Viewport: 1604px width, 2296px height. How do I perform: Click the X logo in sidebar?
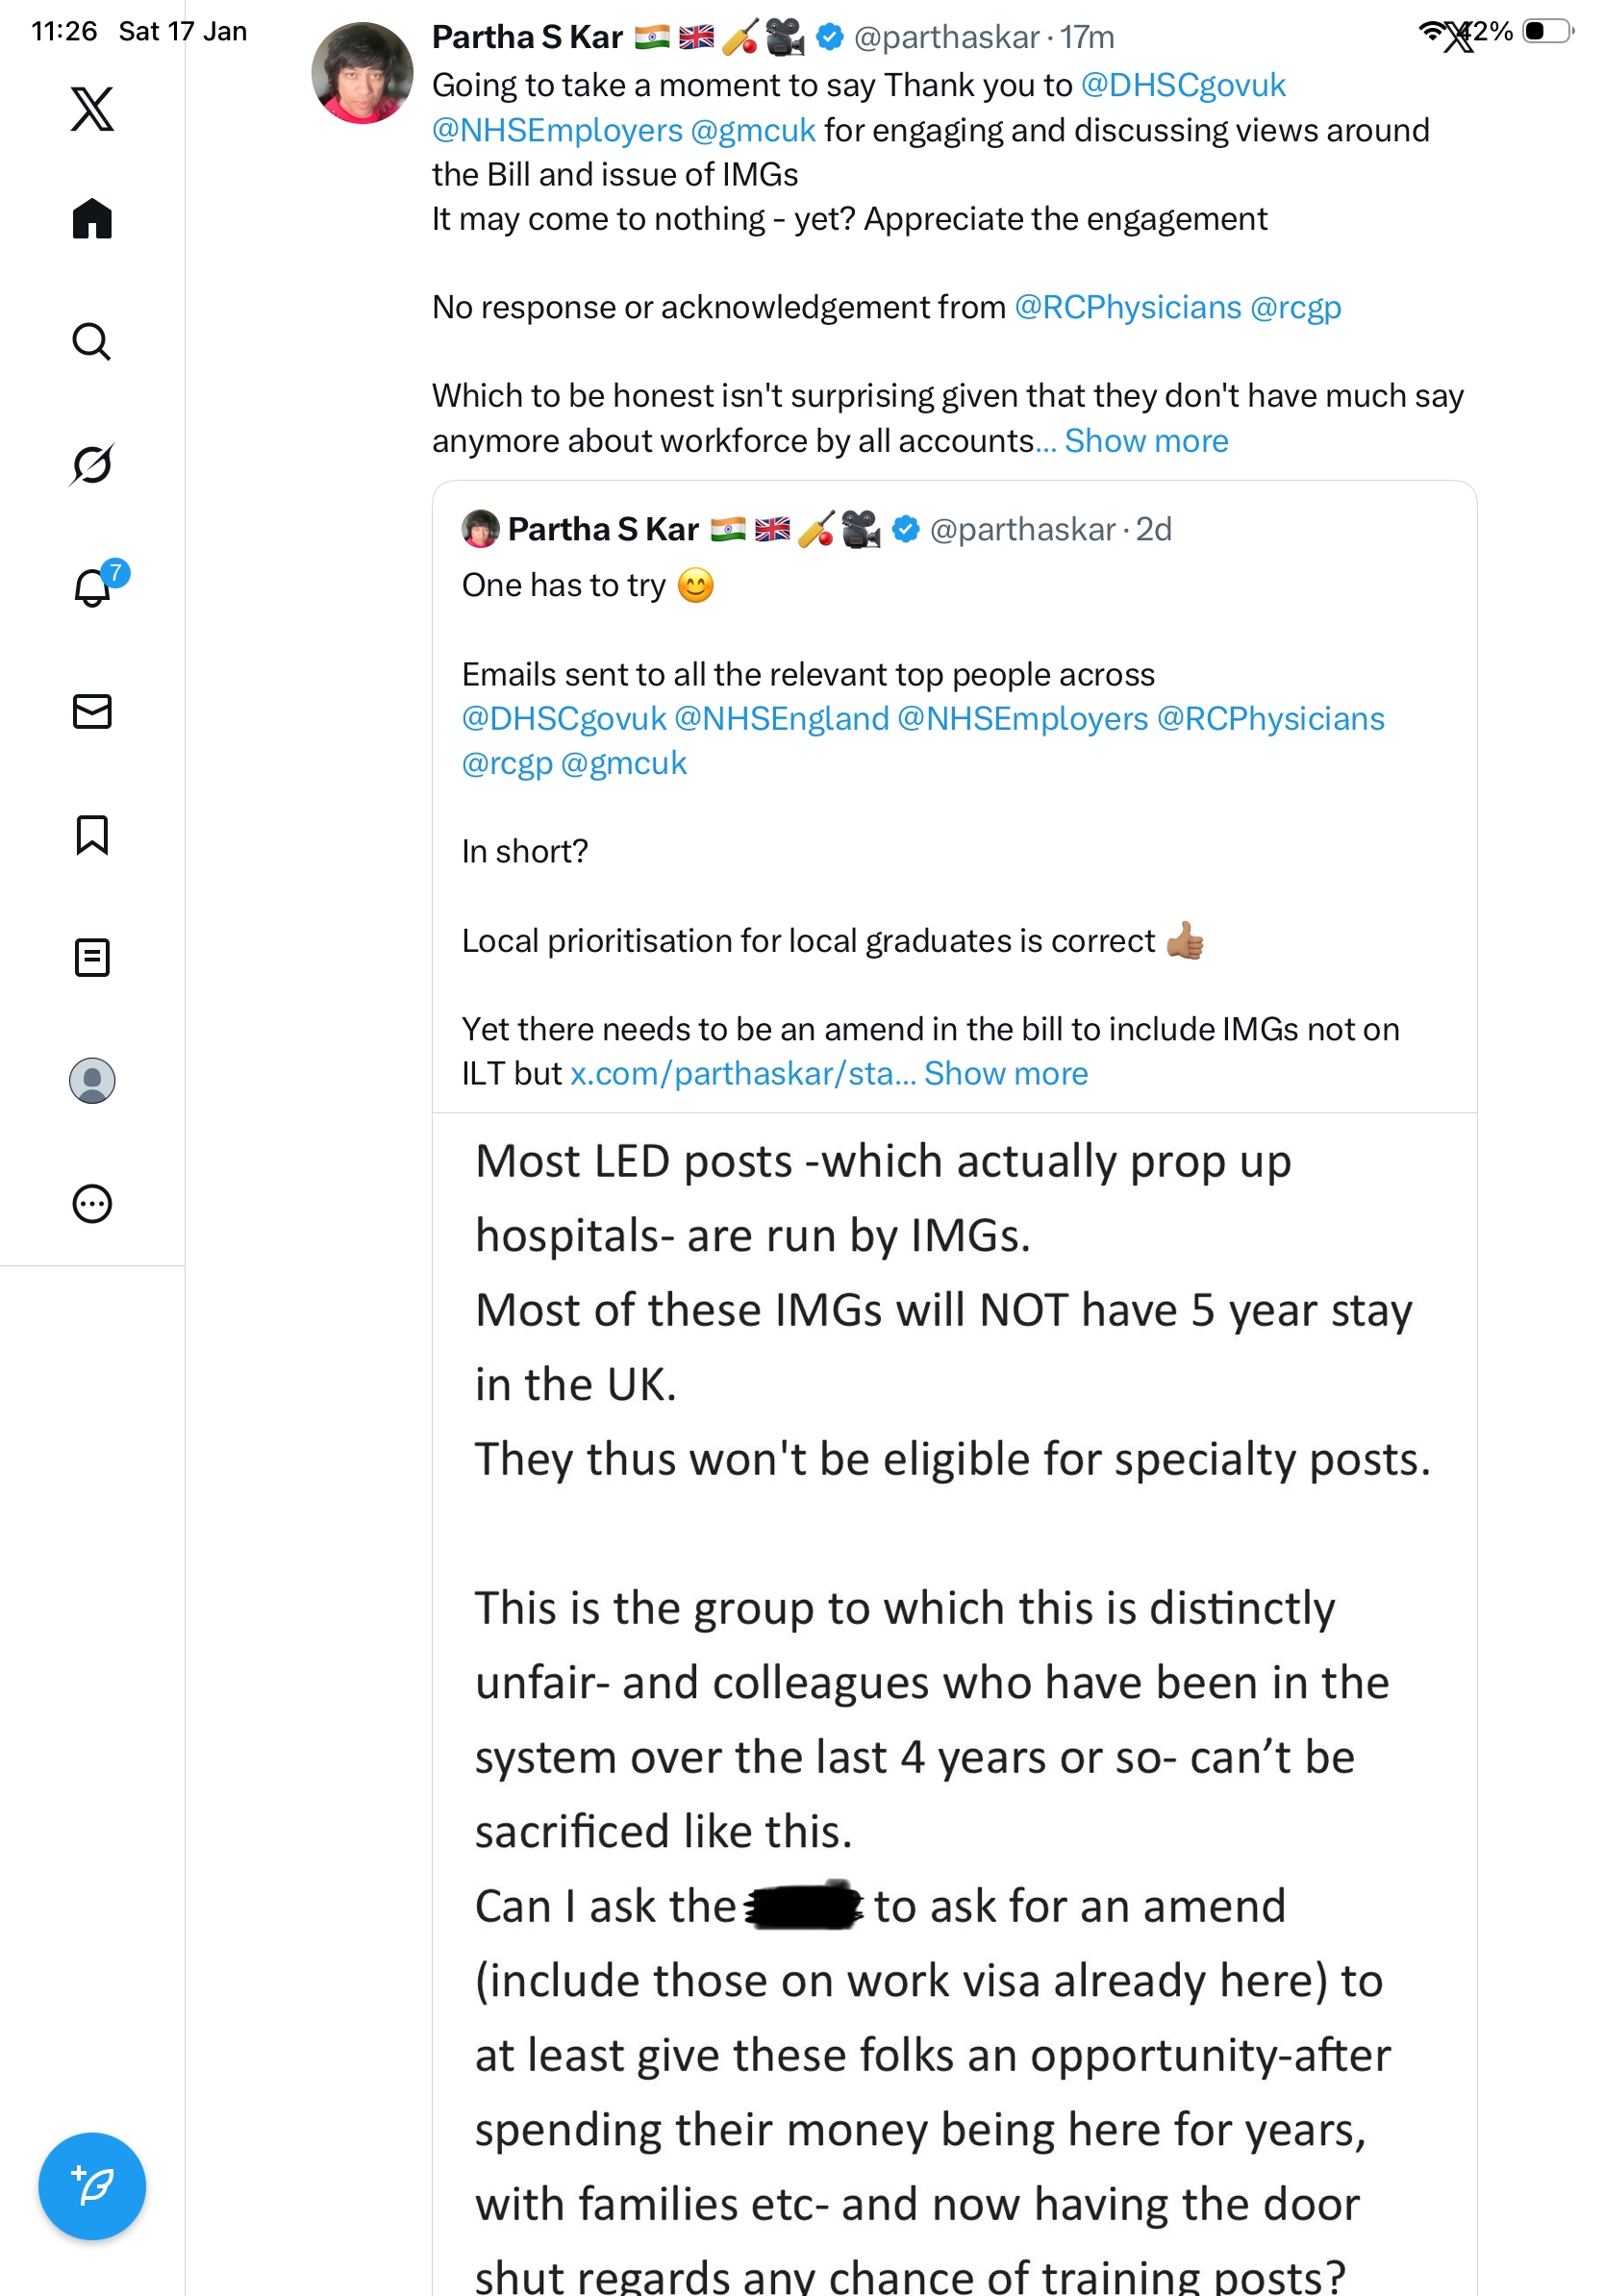click(x=92, y=109)
